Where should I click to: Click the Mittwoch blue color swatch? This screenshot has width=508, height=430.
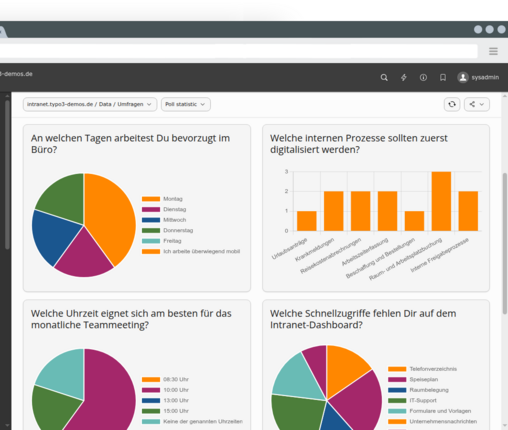[x=151, y=220]
